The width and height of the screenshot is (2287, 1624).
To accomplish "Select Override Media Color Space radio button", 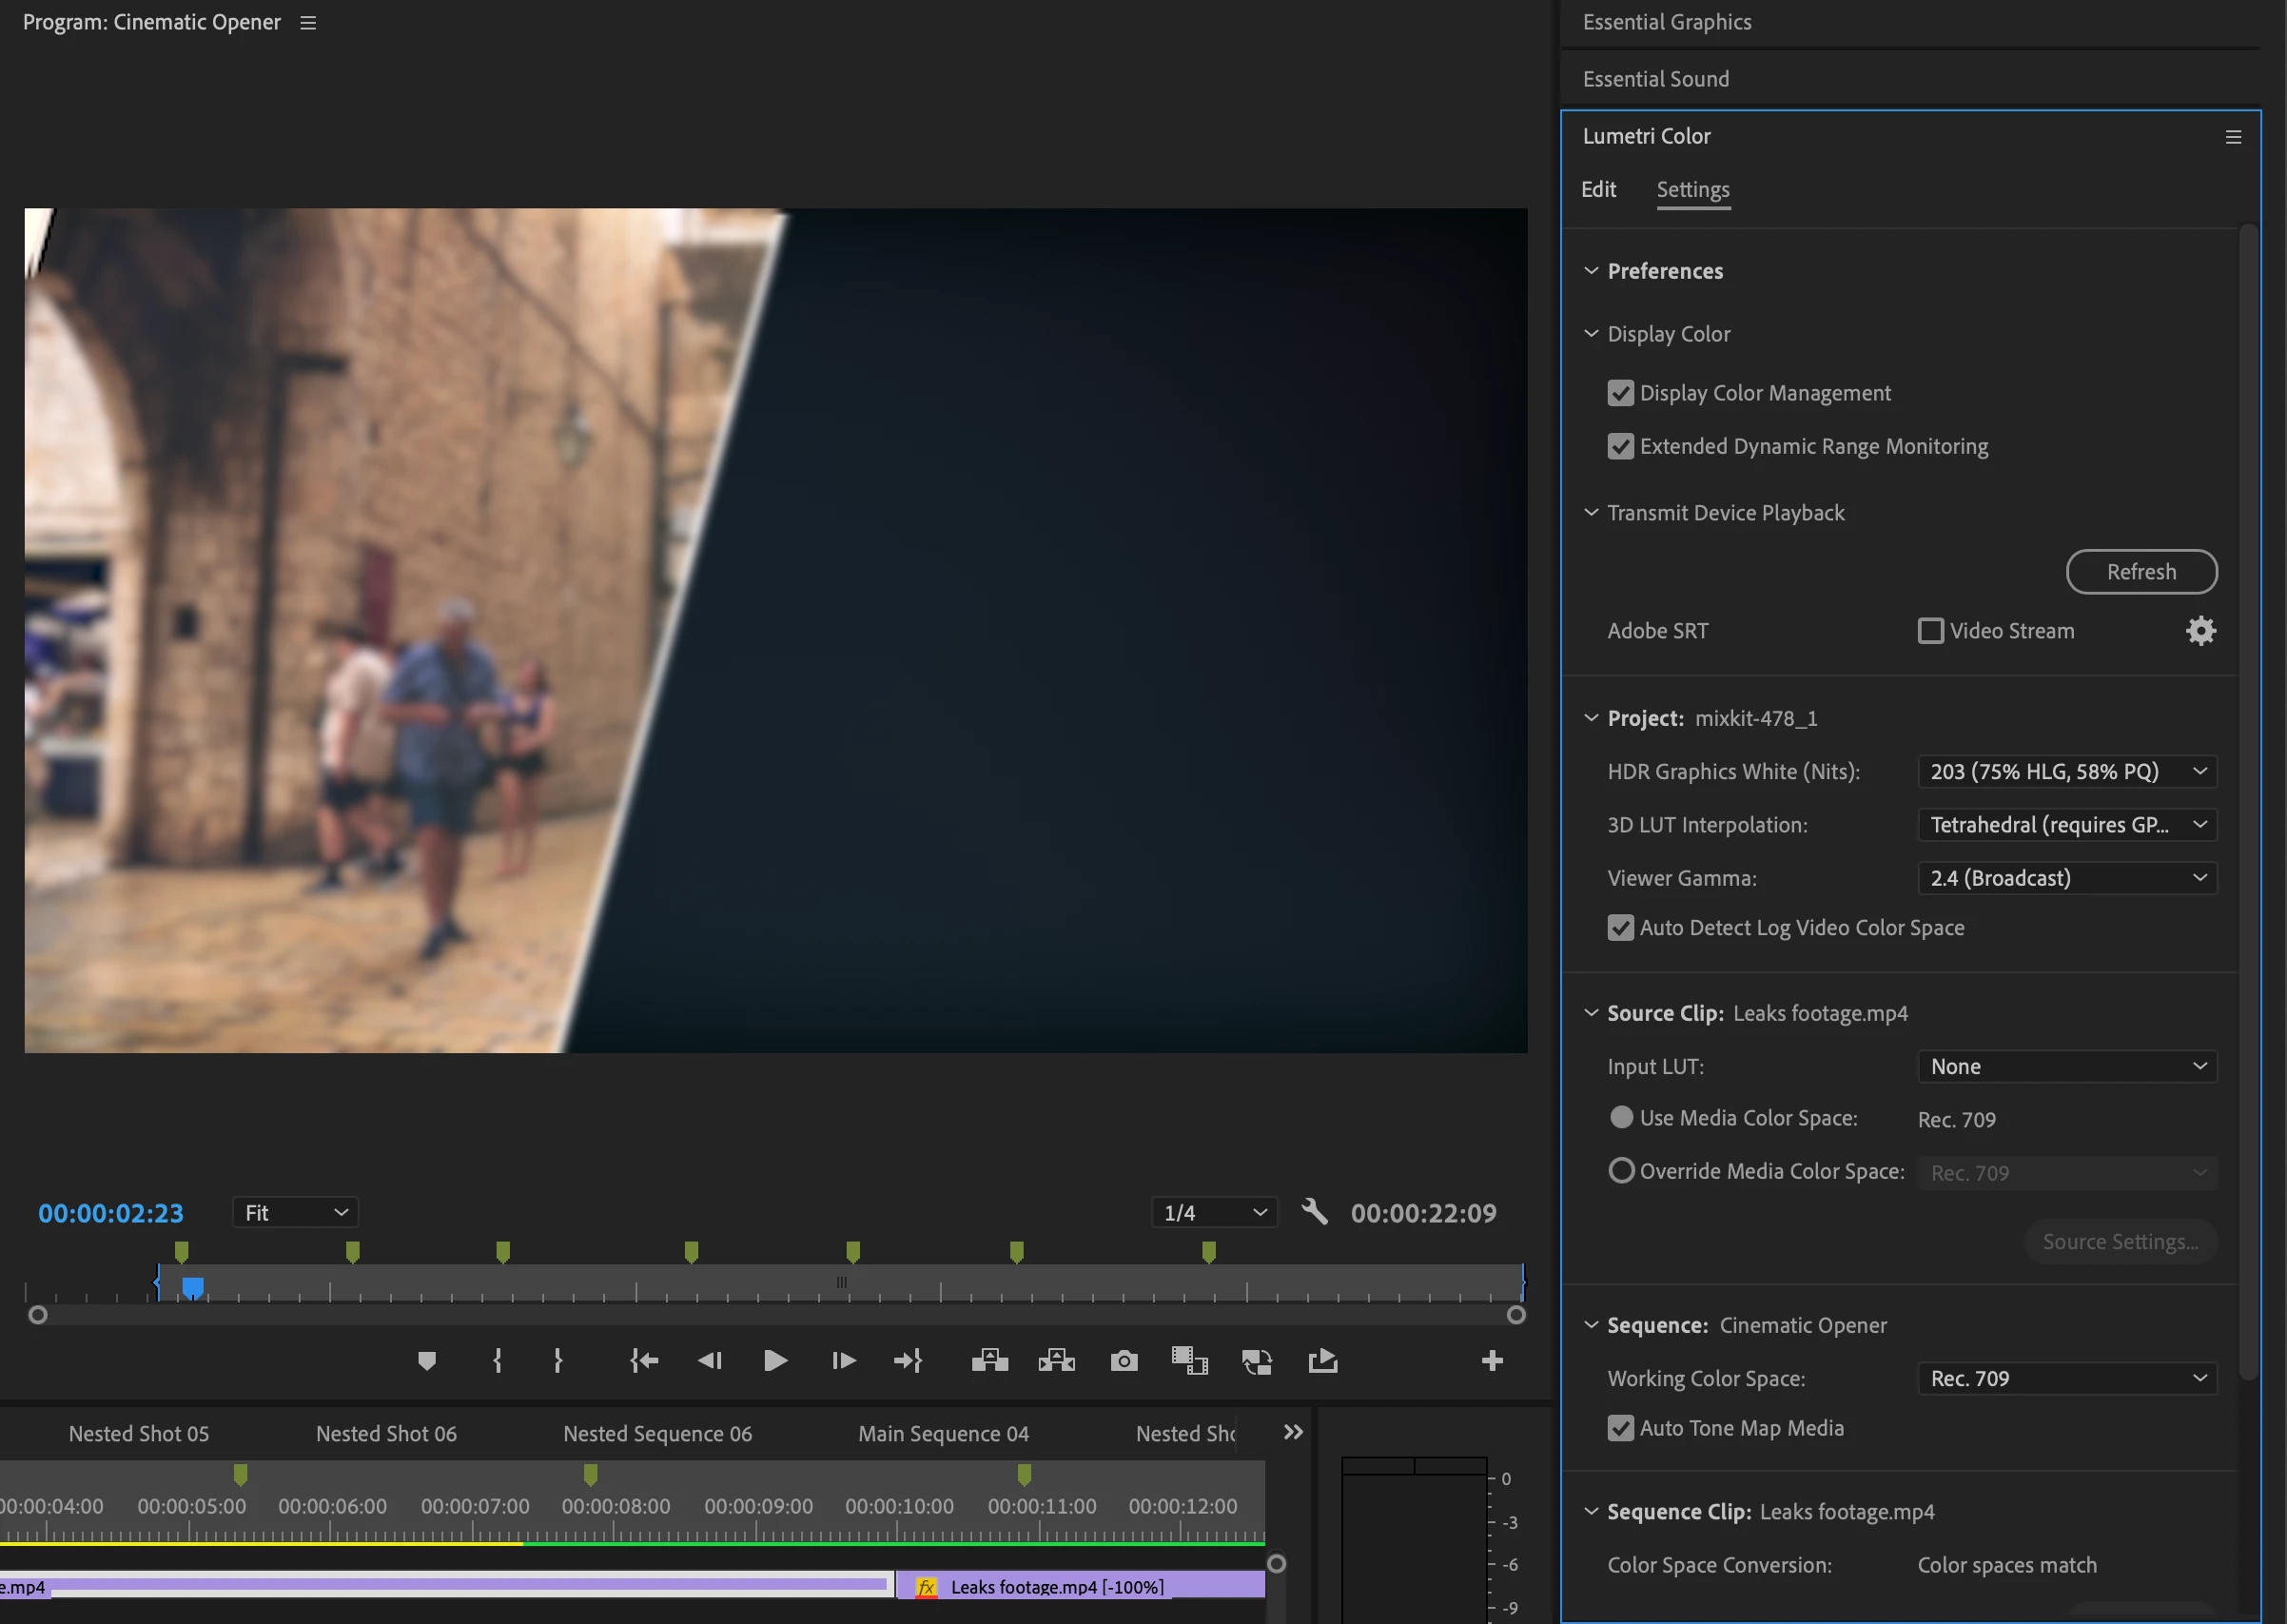I will [x=1621, y=1171].
